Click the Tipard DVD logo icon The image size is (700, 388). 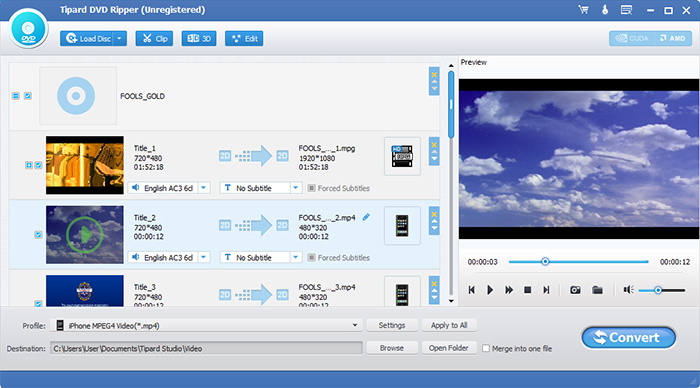(x=28, y=29)
